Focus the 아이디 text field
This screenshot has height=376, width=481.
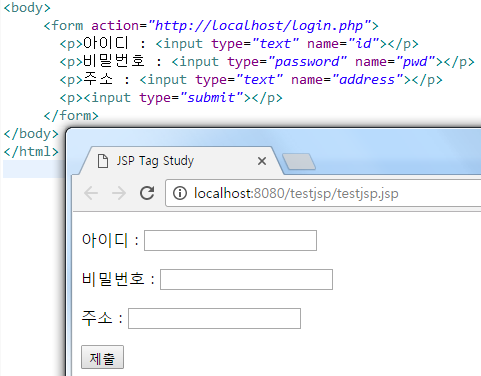(230, 240)
